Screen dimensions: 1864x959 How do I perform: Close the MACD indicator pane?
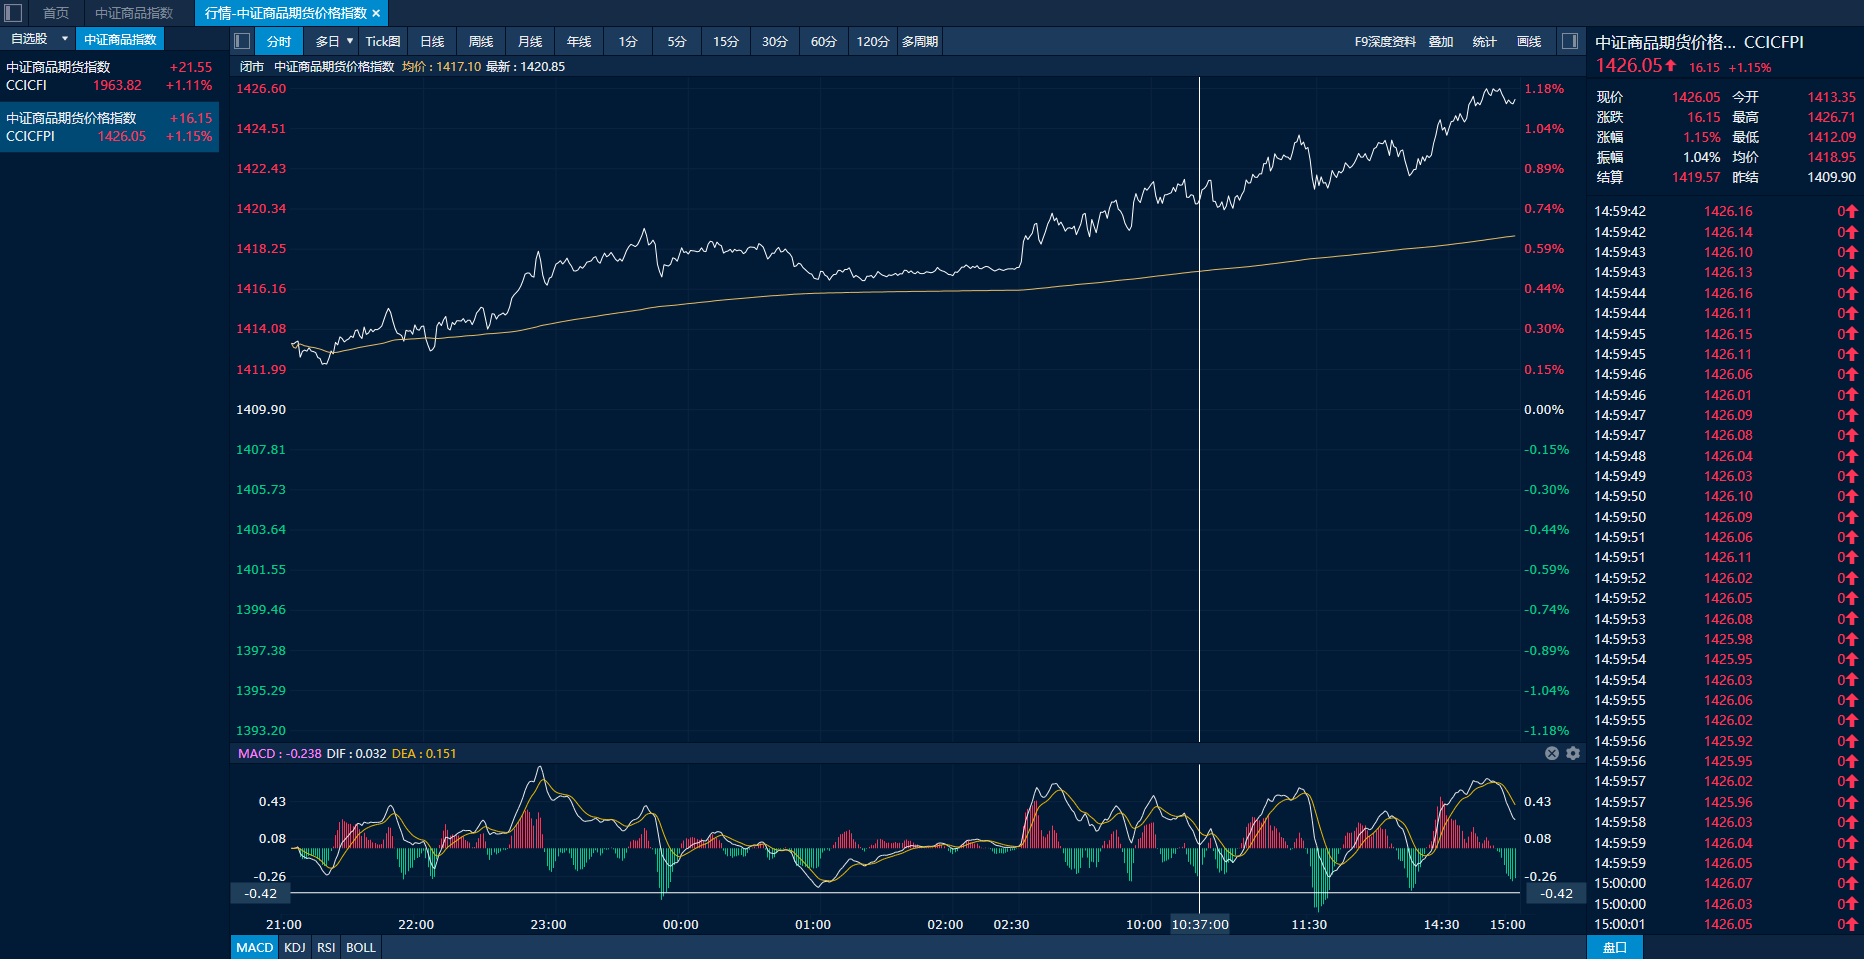[x=1552, y=753]
